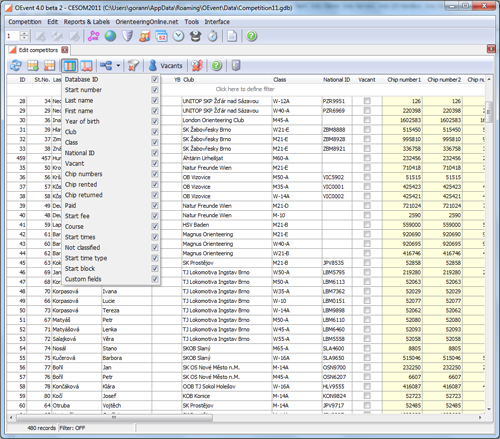500x439 pixels.
Task: Sort by the Chip number1 column header
Action: (403, 79)
